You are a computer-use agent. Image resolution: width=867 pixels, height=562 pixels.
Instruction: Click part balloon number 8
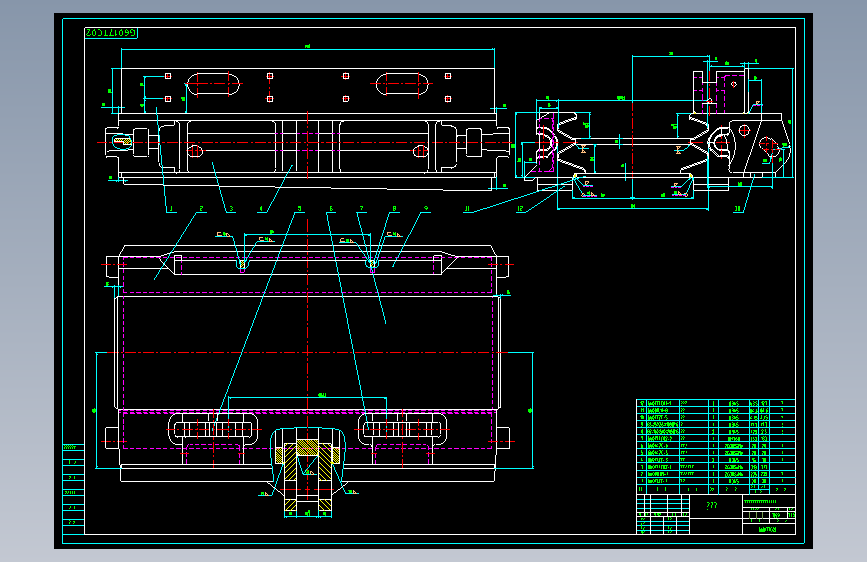pyautogui.click(x=394, y=209)
